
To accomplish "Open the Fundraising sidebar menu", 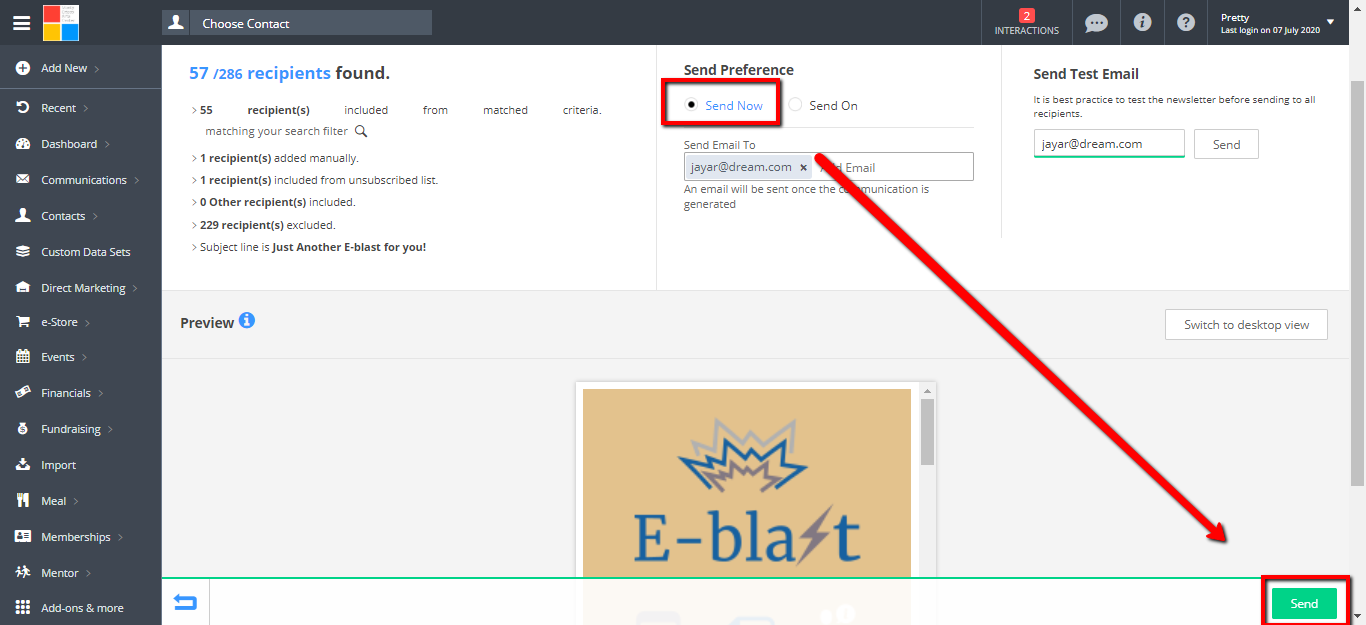I will coord(70,429).
